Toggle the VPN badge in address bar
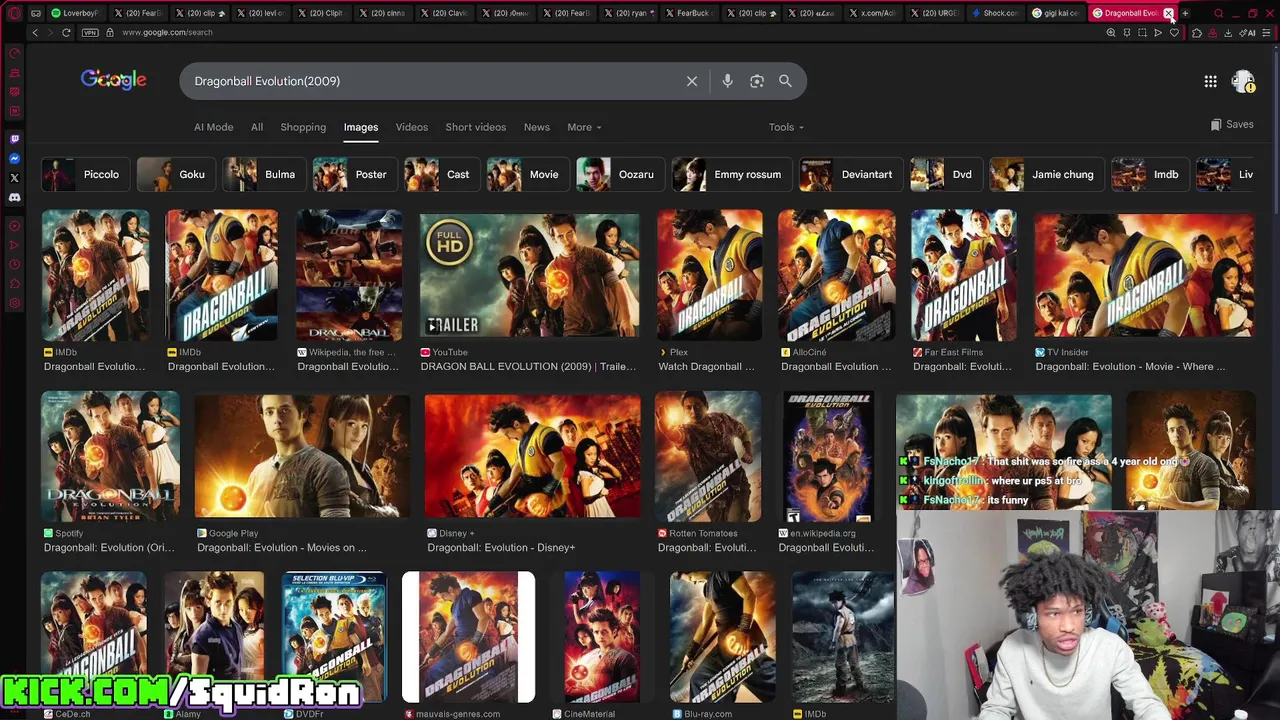 point(90,33)
